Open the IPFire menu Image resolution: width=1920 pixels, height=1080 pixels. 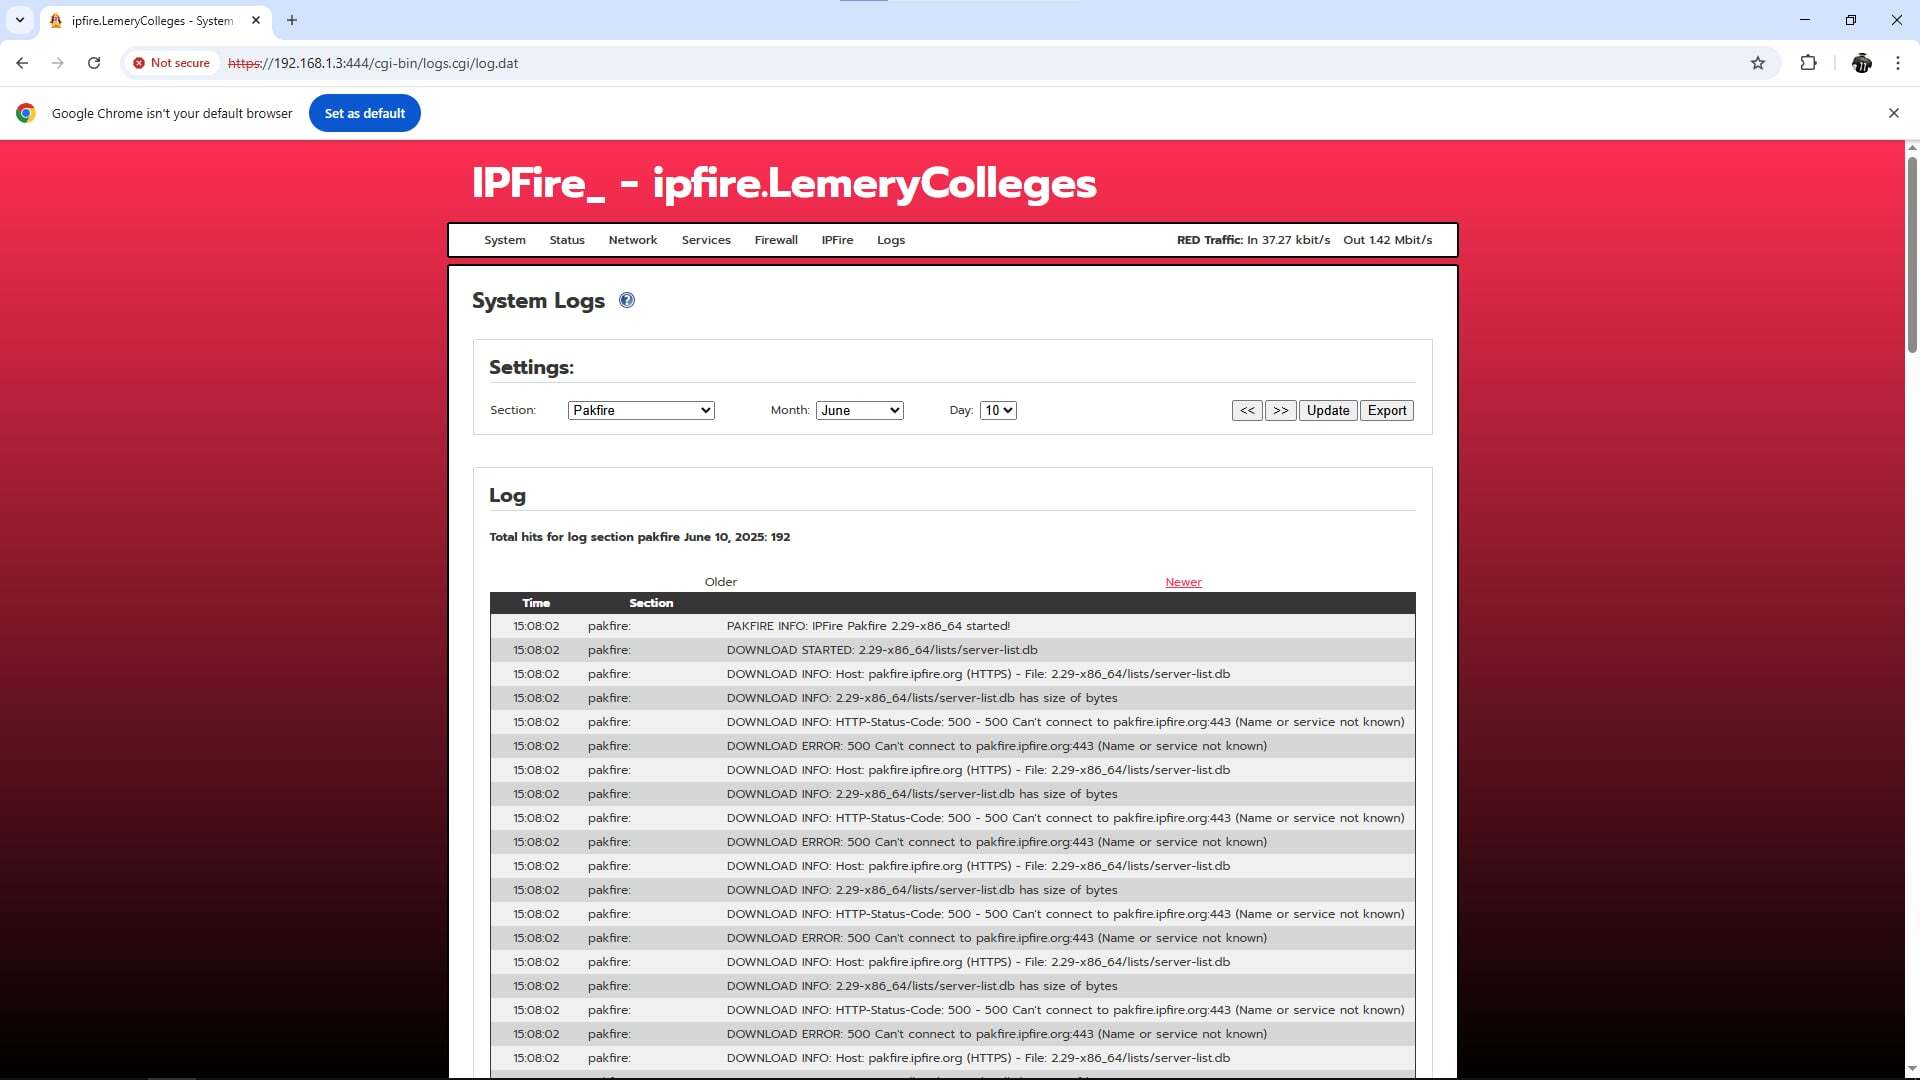[x=837, y=240]
